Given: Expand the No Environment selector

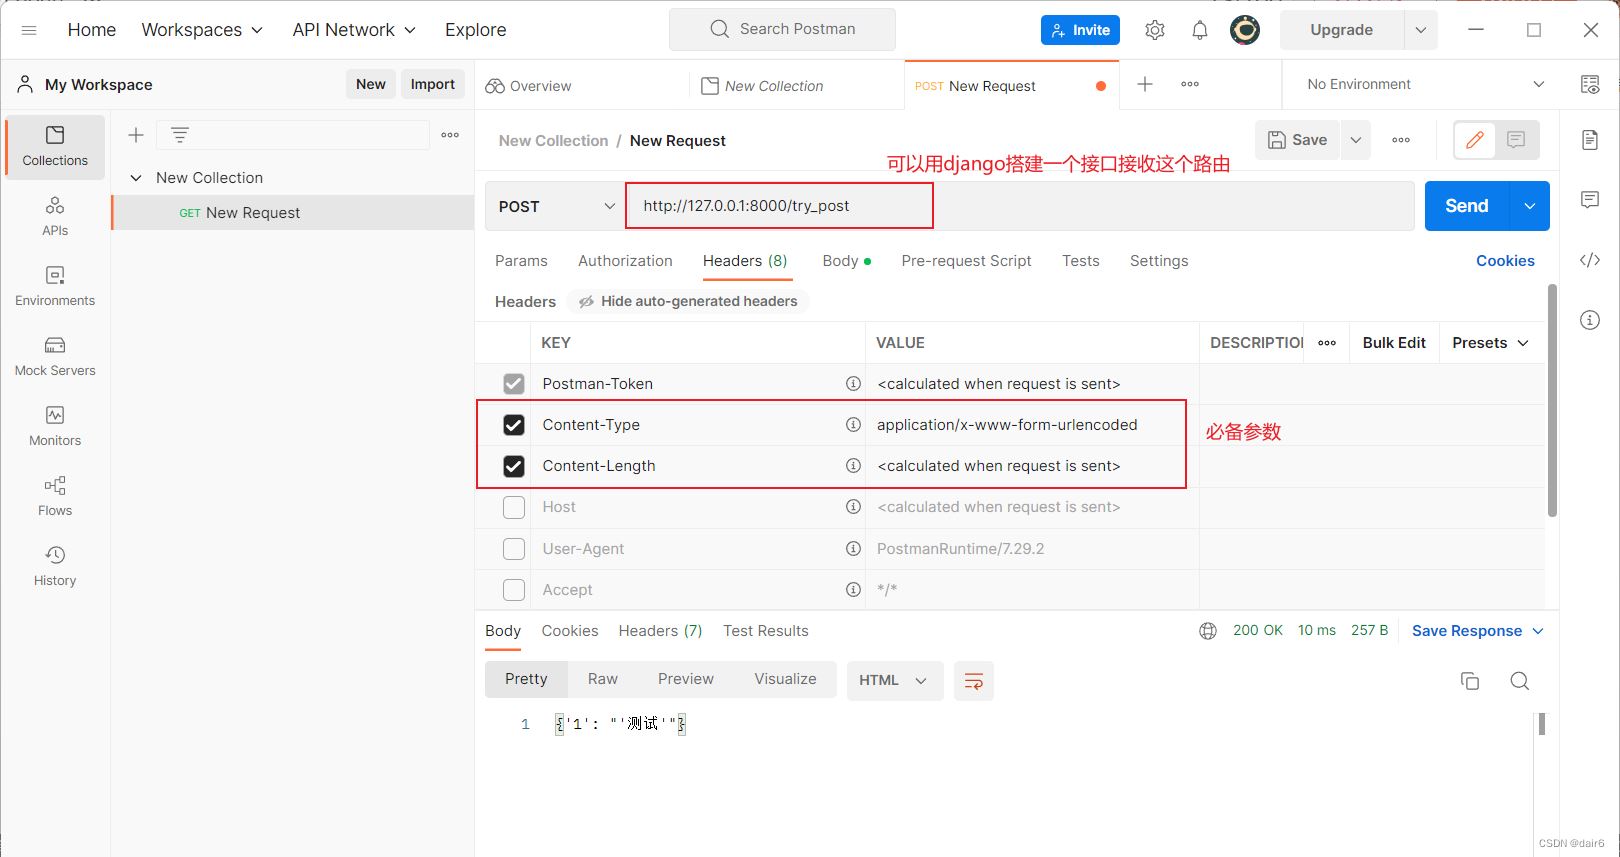Looking at the screenshot, I should pos(1425,85).
